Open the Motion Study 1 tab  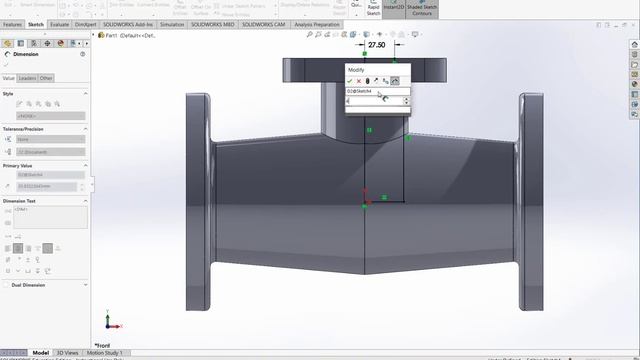[104, 353]
